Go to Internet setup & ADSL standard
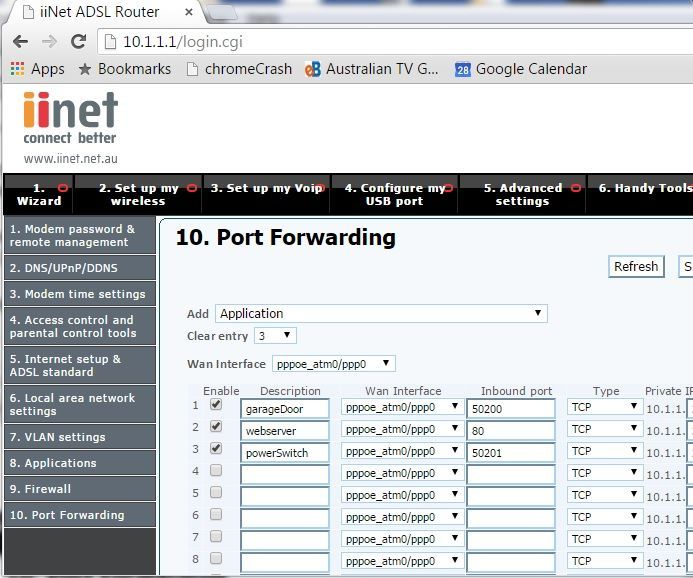Screen dimensions: 693x578 click(x=80, y=365)
